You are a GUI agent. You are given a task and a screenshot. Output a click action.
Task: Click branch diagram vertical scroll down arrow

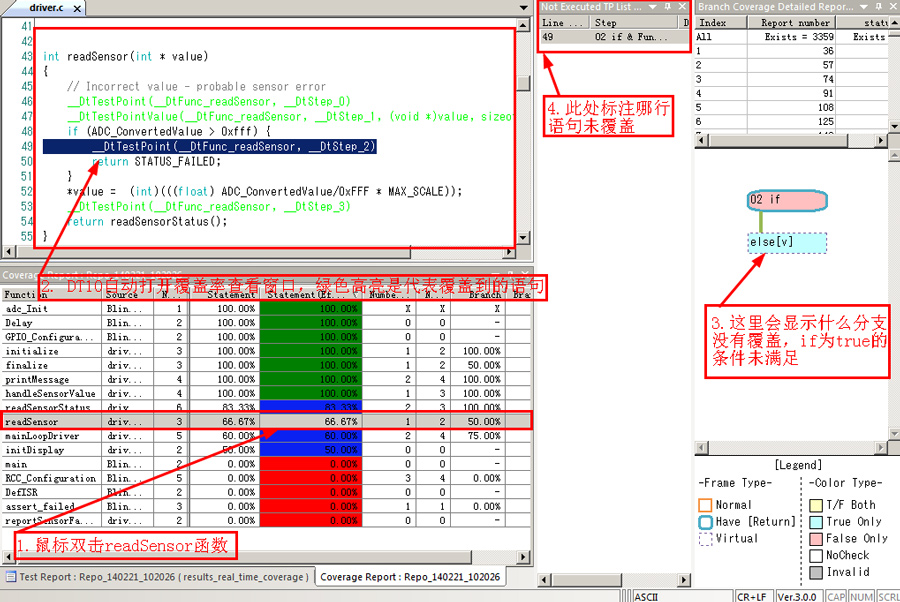coord(894,434)
